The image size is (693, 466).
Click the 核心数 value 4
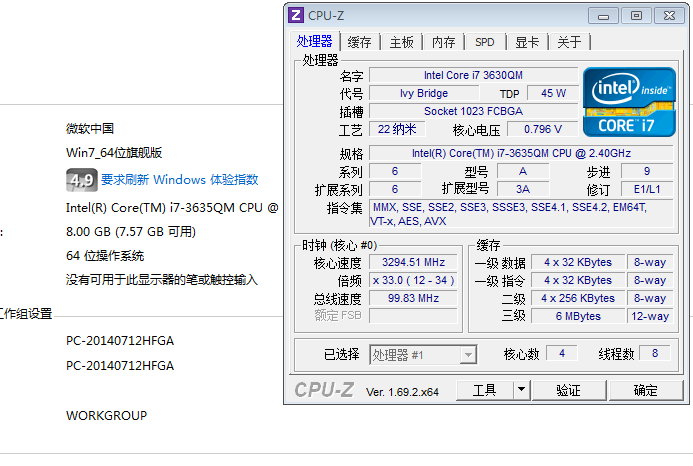click(562, 353)
